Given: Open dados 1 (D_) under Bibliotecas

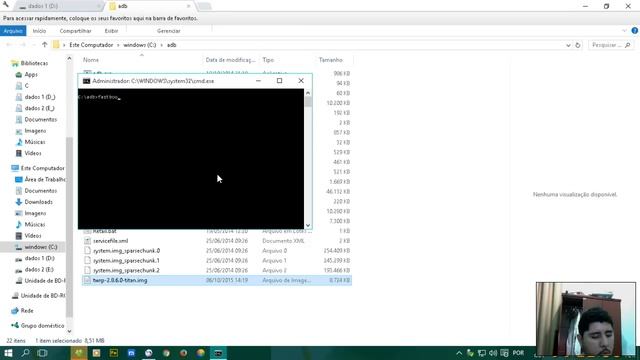Looking at the screenshot, I should 40,97.
